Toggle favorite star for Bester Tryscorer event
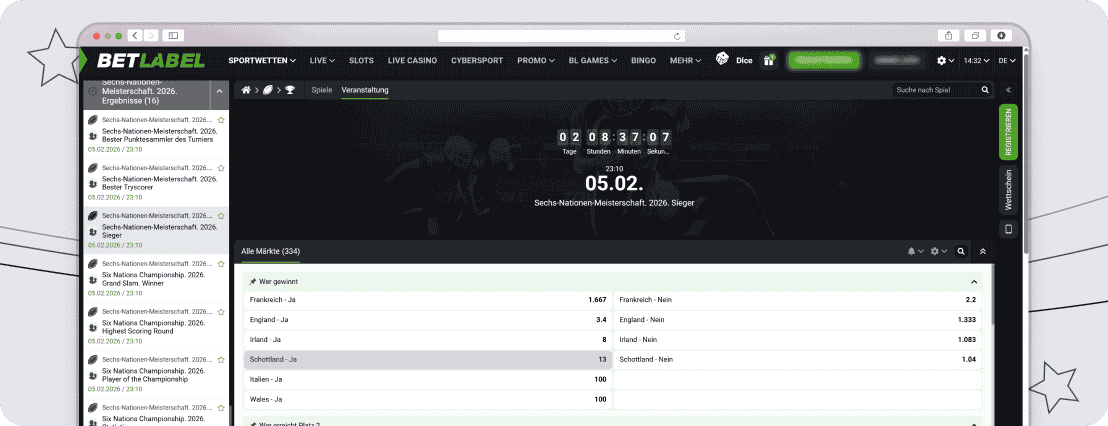1108x426 pixels. point(221,168)
